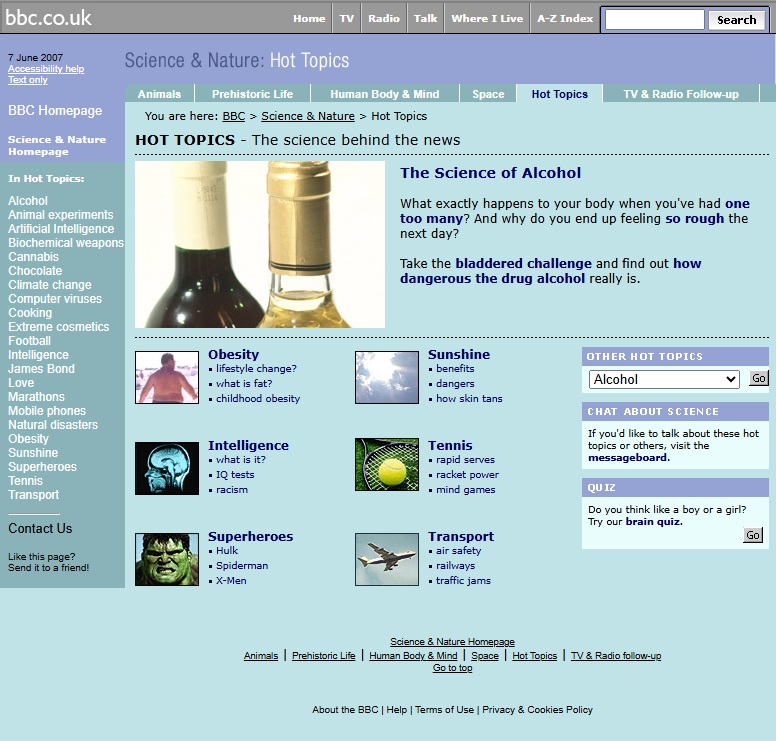Open the Transport airplane thumbnail
776x741 pixels.
point(387,559)
